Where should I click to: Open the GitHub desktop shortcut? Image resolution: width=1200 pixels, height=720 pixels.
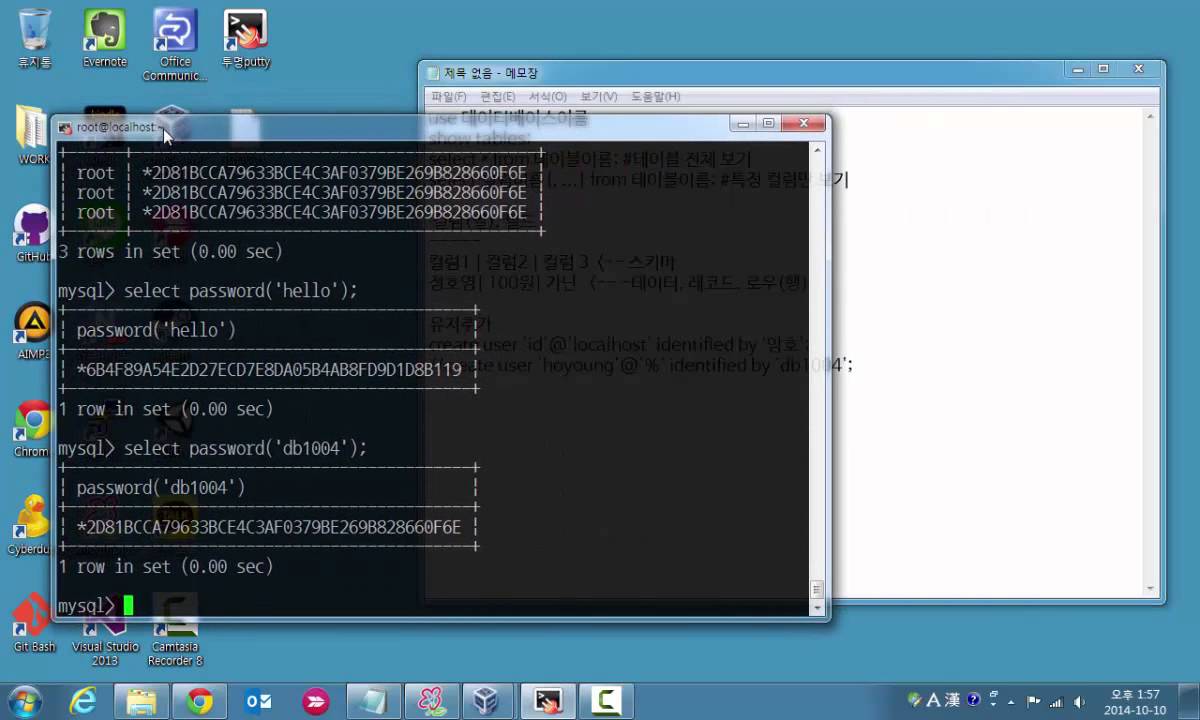coord(33,233)
